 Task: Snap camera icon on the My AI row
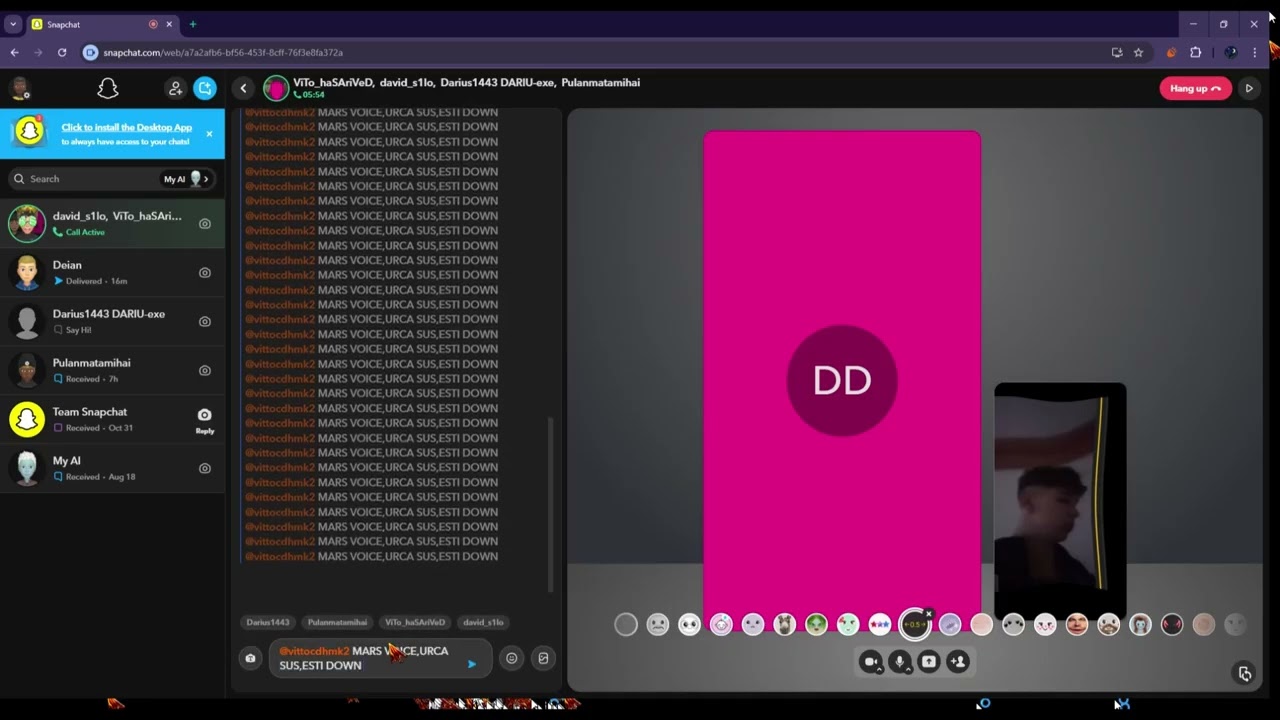click(x=205, y=469)
